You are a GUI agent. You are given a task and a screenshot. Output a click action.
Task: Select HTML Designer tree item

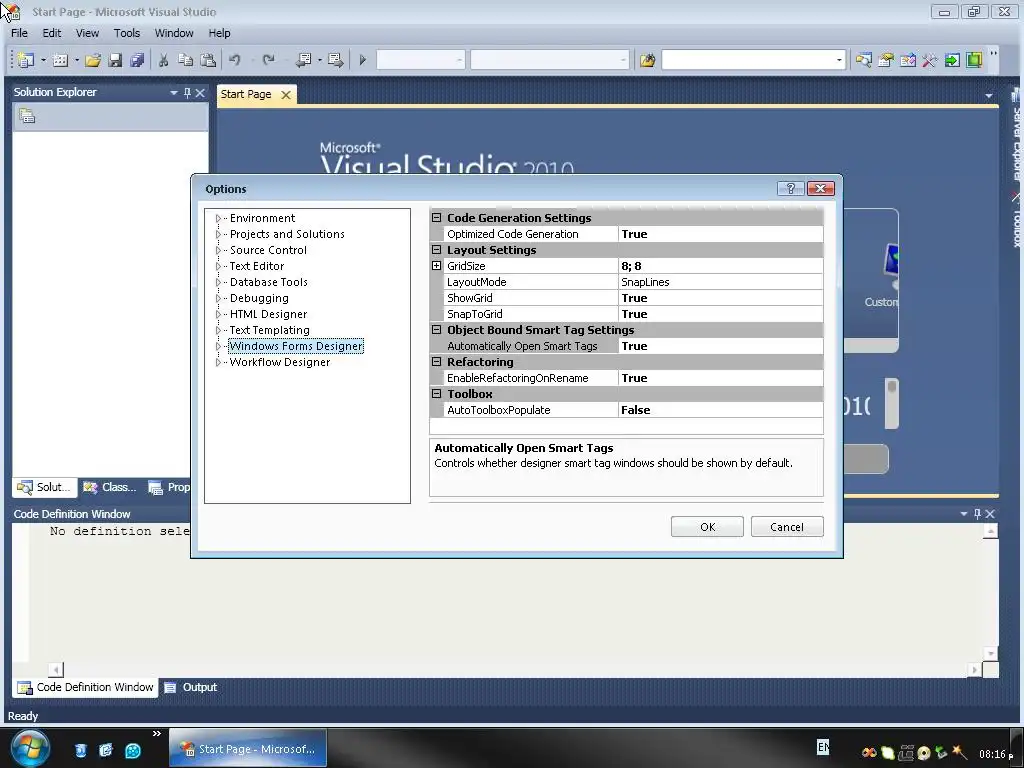(x=268, y=314)
